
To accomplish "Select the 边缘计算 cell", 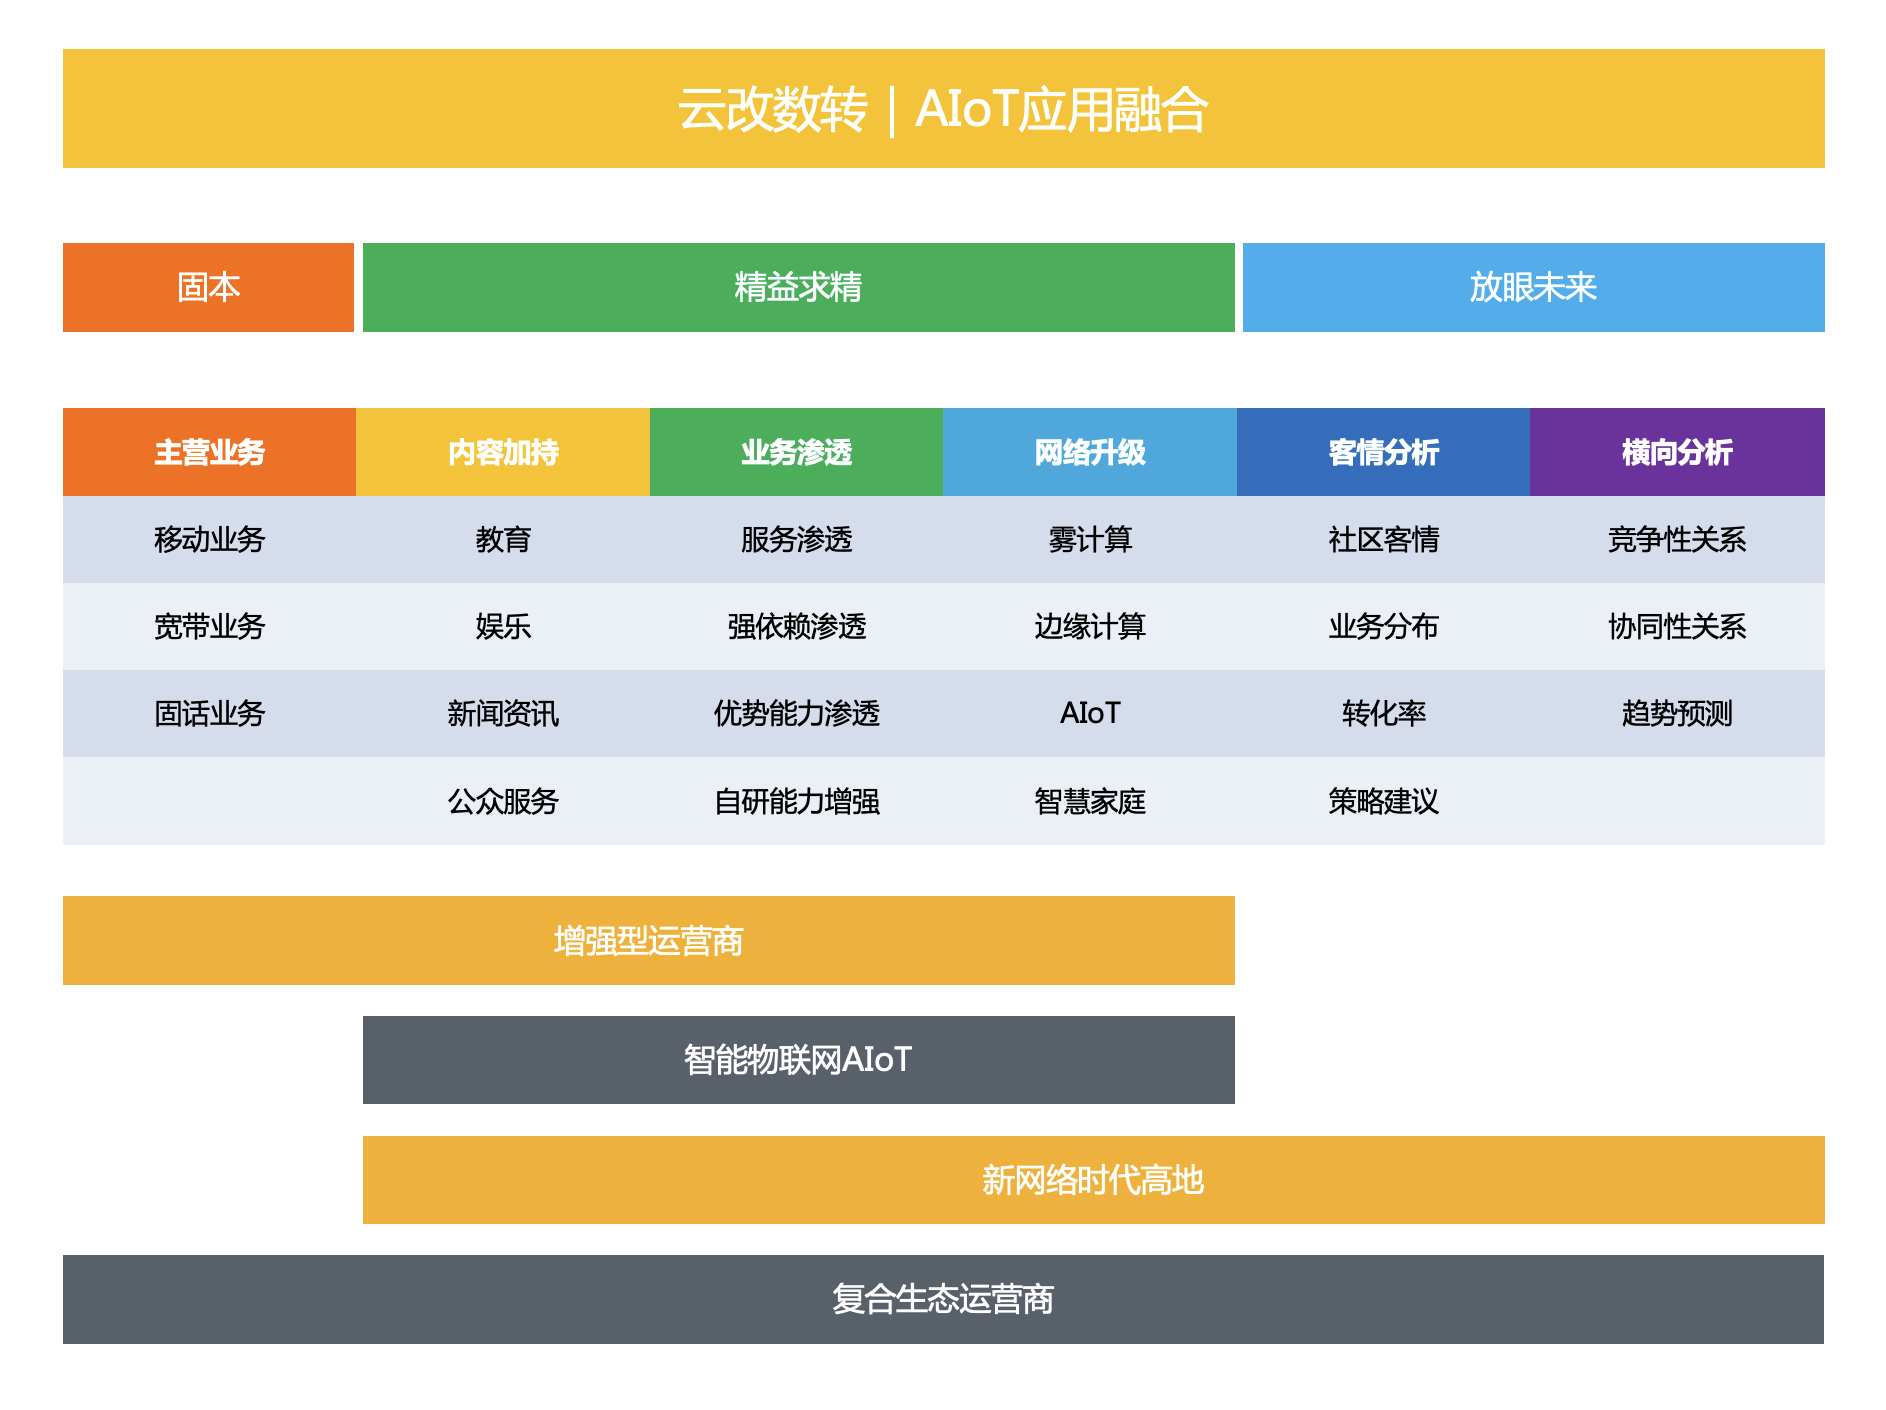I will pos(1089,627).
